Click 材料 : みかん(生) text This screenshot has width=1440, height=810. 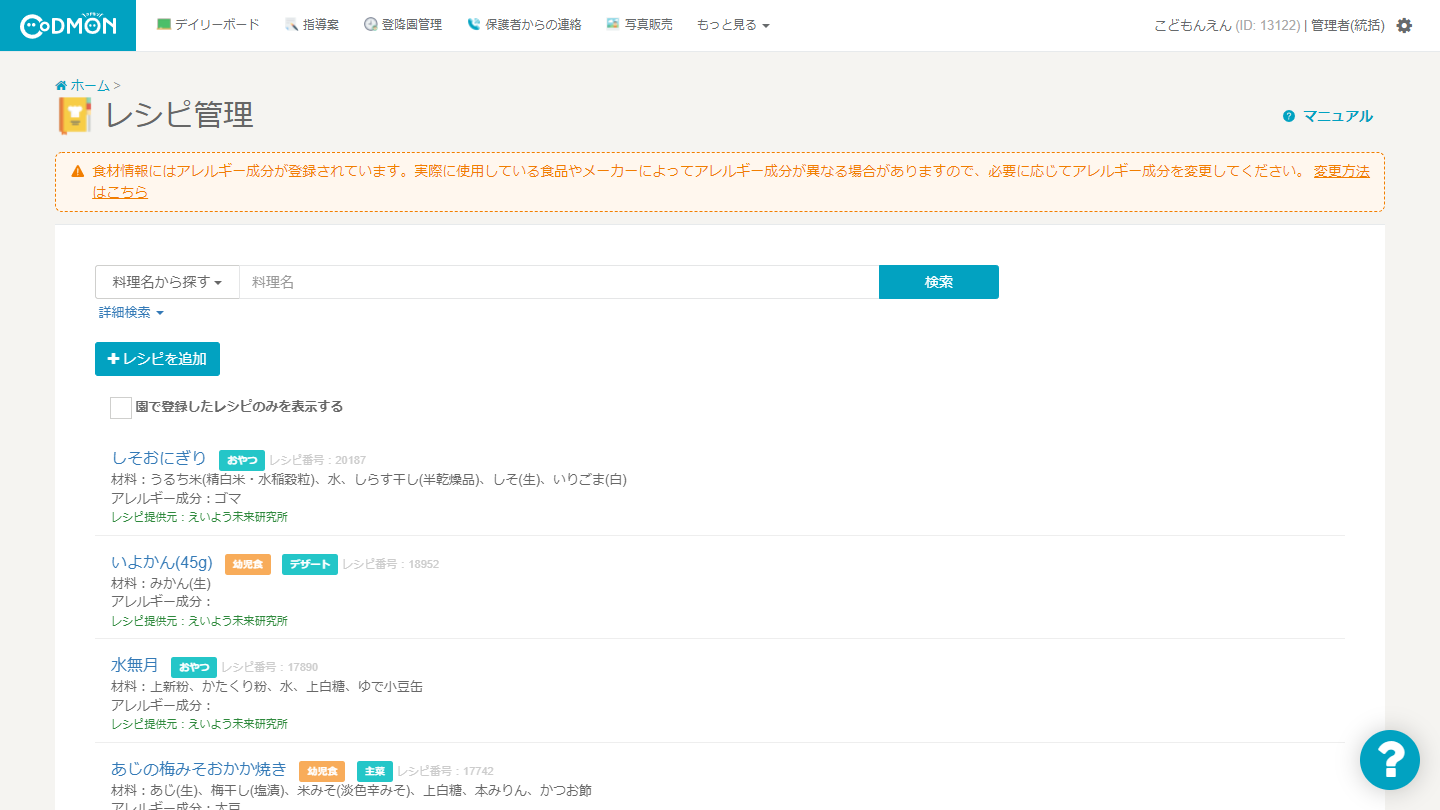[x=161, y=583]
